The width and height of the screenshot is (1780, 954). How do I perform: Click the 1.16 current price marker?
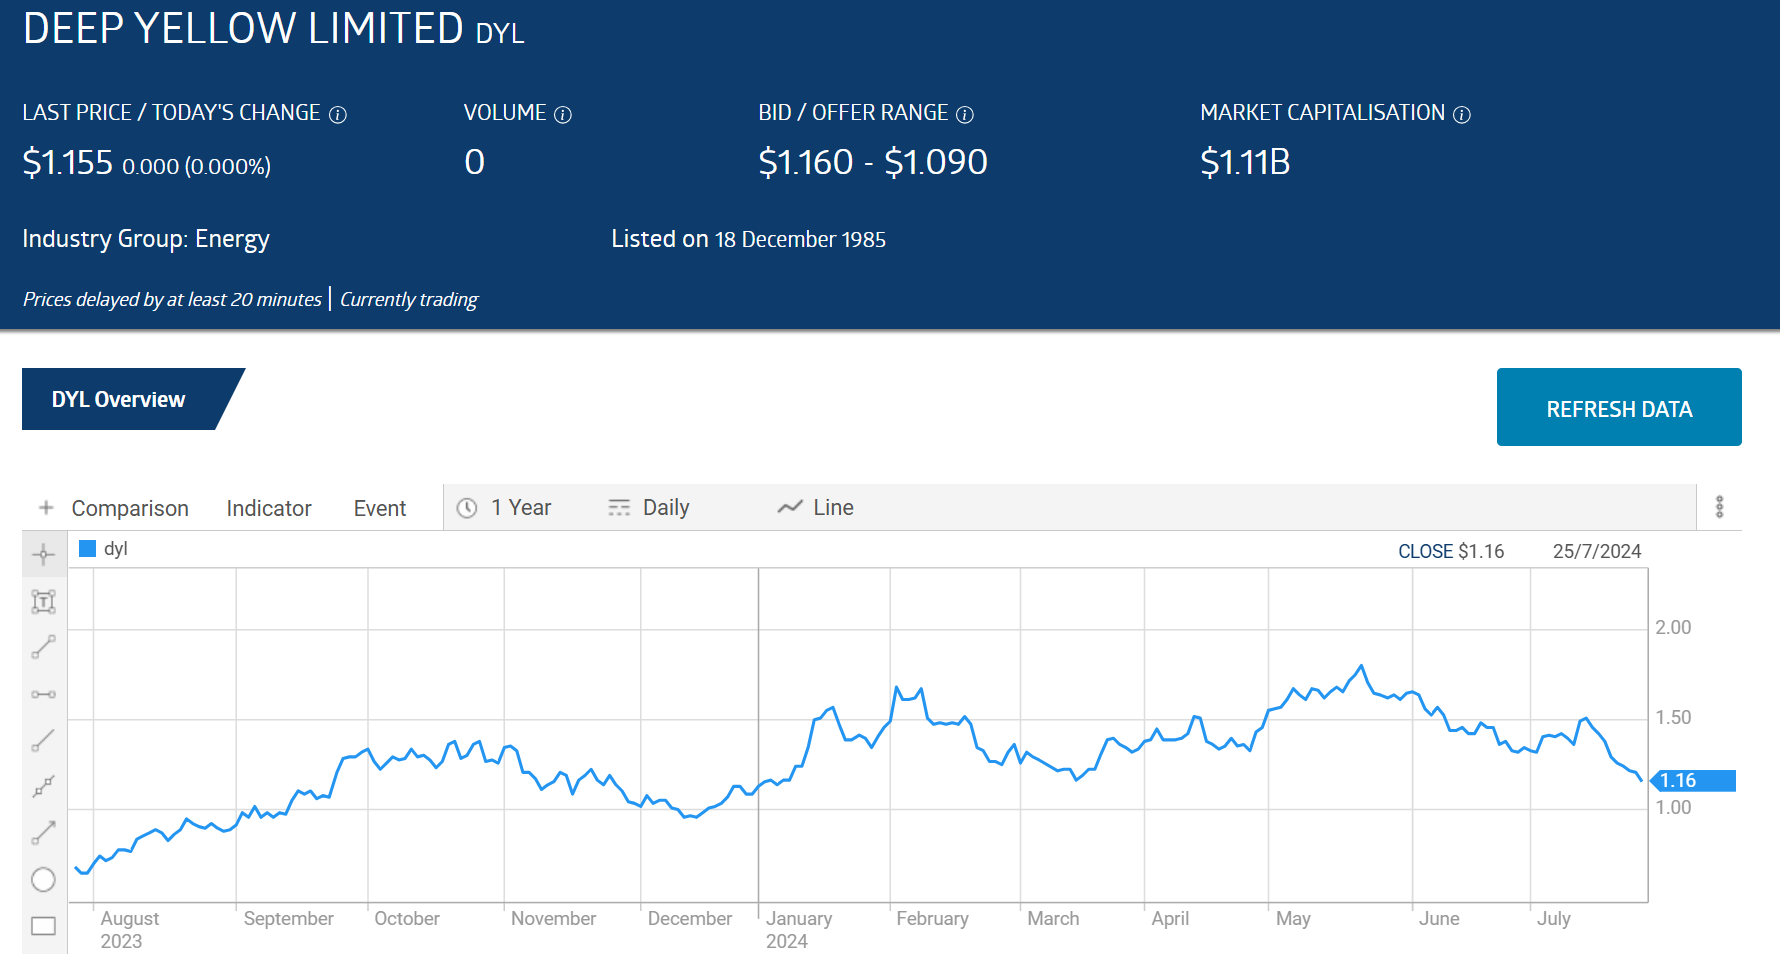pyautogui.click(x=1692, y=780)
